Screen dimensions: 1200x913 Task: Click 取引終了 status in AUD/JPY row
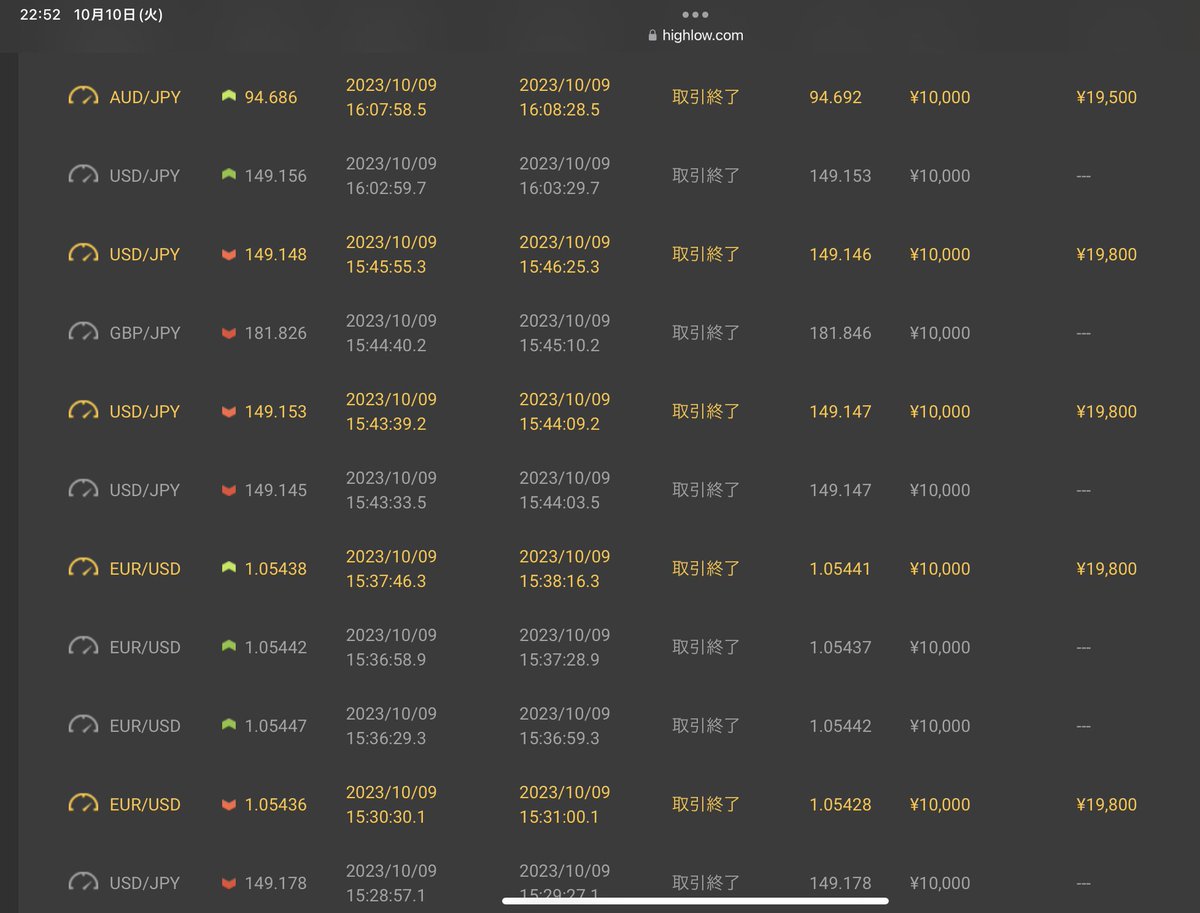point(706,97)
